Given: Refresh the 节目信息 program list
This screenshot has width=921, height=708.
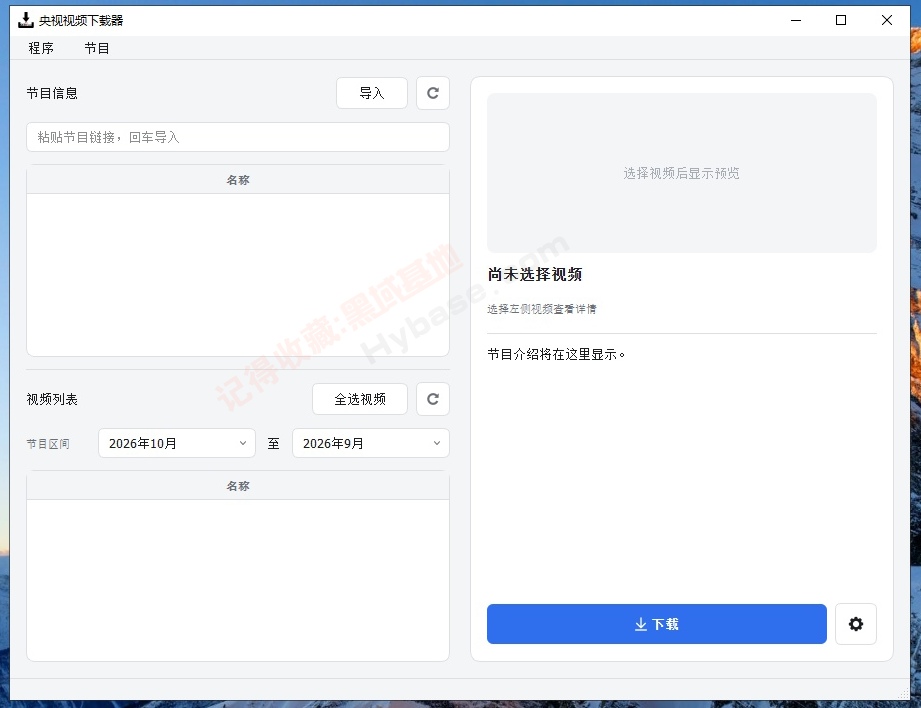Looking at the screenshot, I should 433,93.
